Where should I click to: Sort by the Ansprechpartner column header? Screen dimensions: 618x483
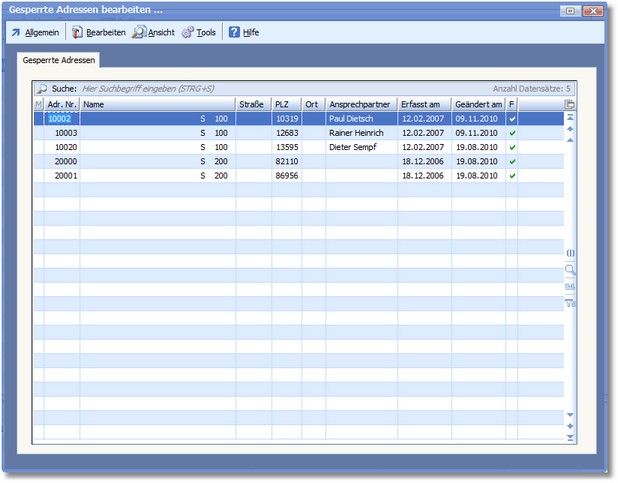[x=360, y=104]
